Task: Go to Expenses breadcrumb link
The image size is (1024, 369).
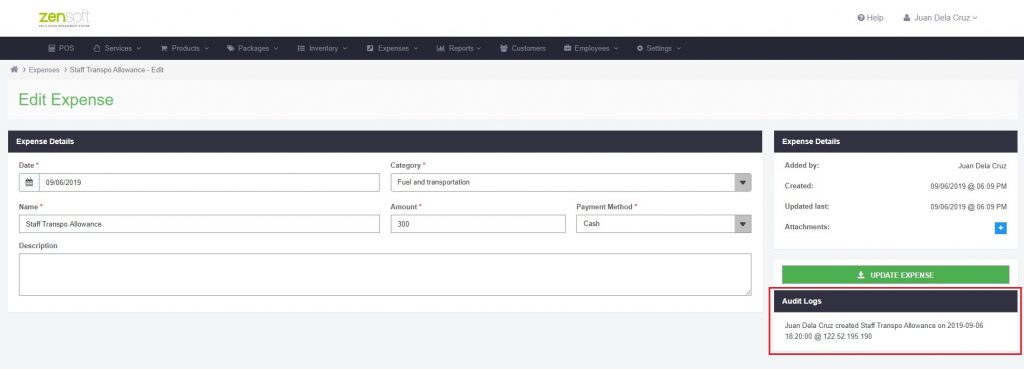Action: (x=44, y=69)
